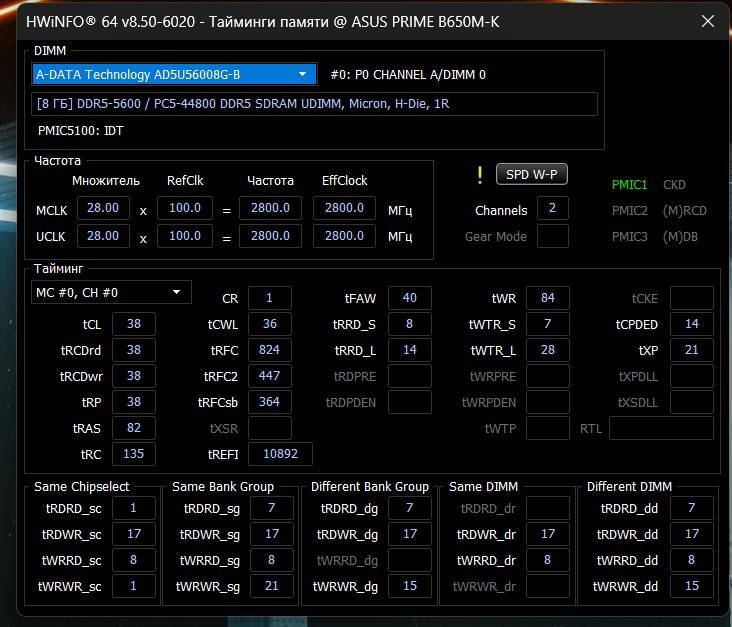This screenshot has width=732, height=627.
Task: Expand the MC #0, CH #0 channel dropdown
Action: [111, 293]
